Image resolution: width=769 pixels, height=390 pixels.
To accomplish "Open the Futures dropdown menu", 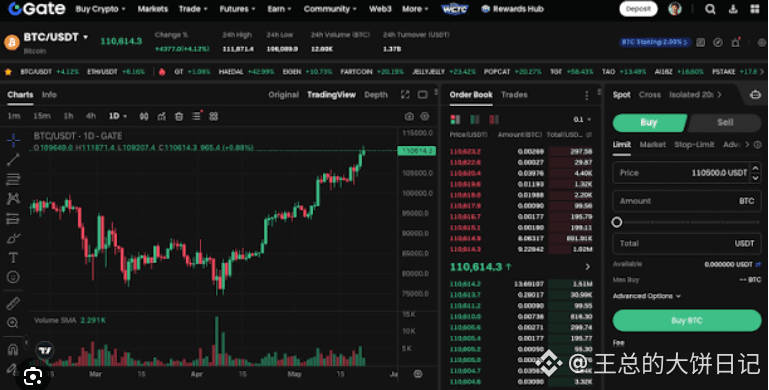I will (237, 9).
